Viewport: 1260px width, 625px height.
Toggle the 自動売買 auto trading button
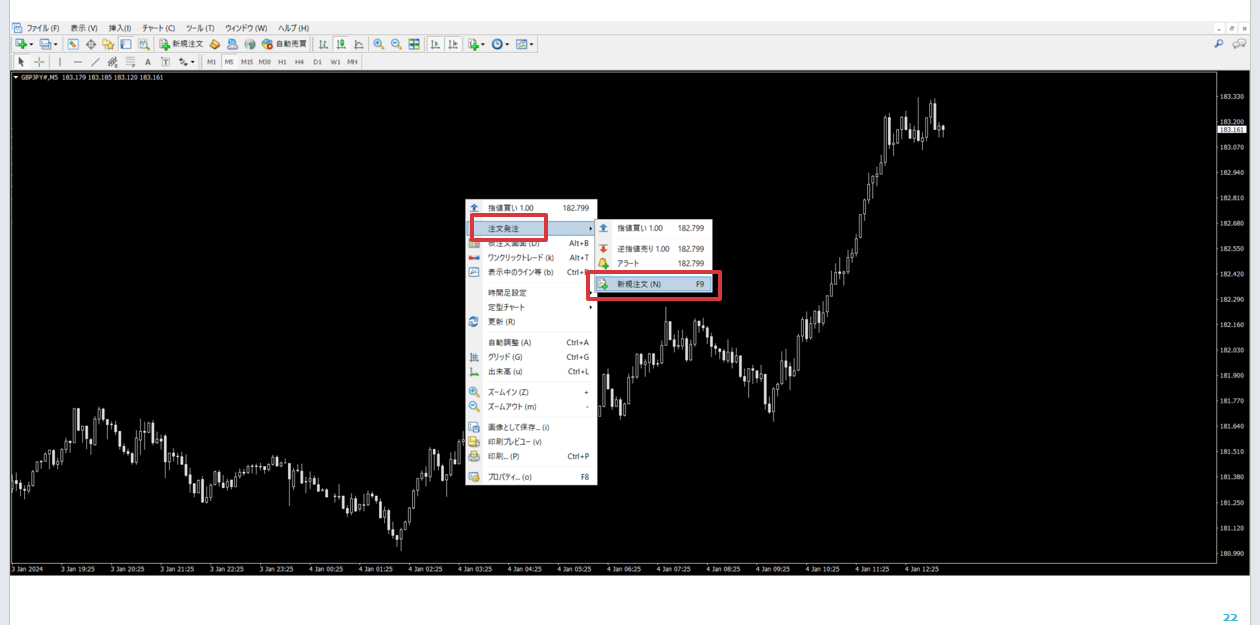pyautogui.click(x=285, y=44)
